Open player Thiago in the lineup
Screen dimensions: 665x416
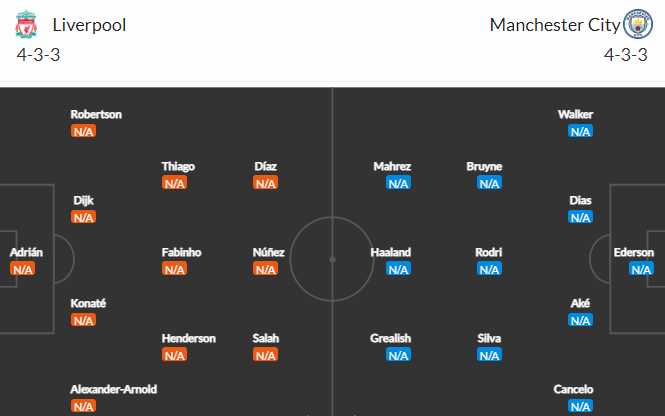click(x=178, y=166)
